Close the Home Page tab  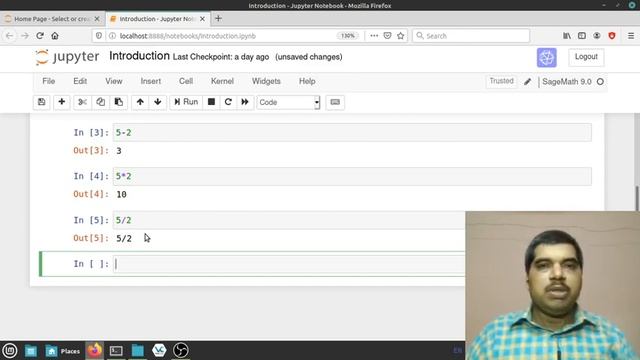pos(97,19)
